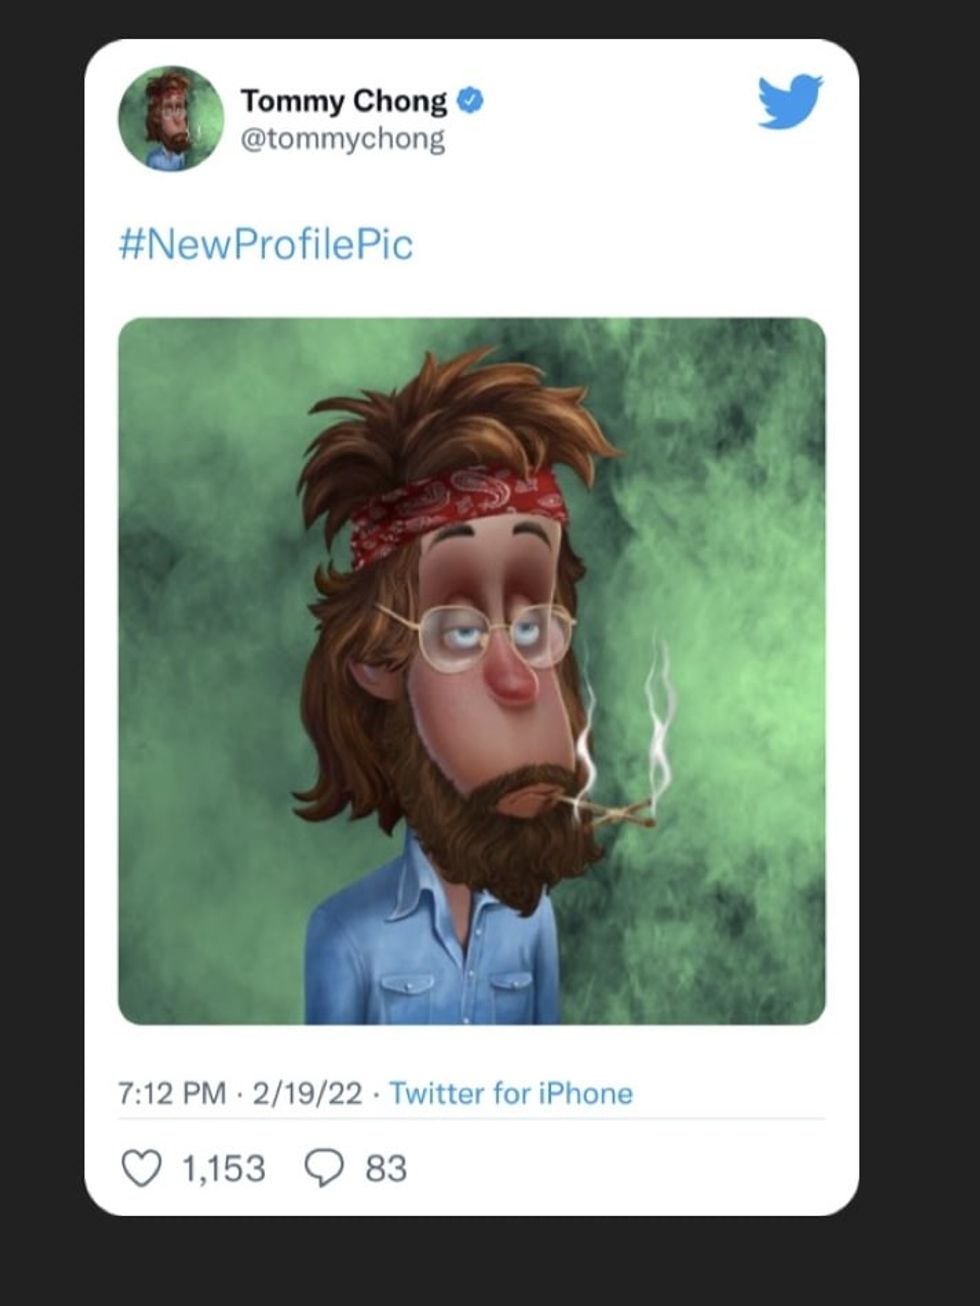Image resolution: width=980 pixels, height=1306 pixels.
Task: Click the Tommy Chong display name
Action: [x=343, y=101]
